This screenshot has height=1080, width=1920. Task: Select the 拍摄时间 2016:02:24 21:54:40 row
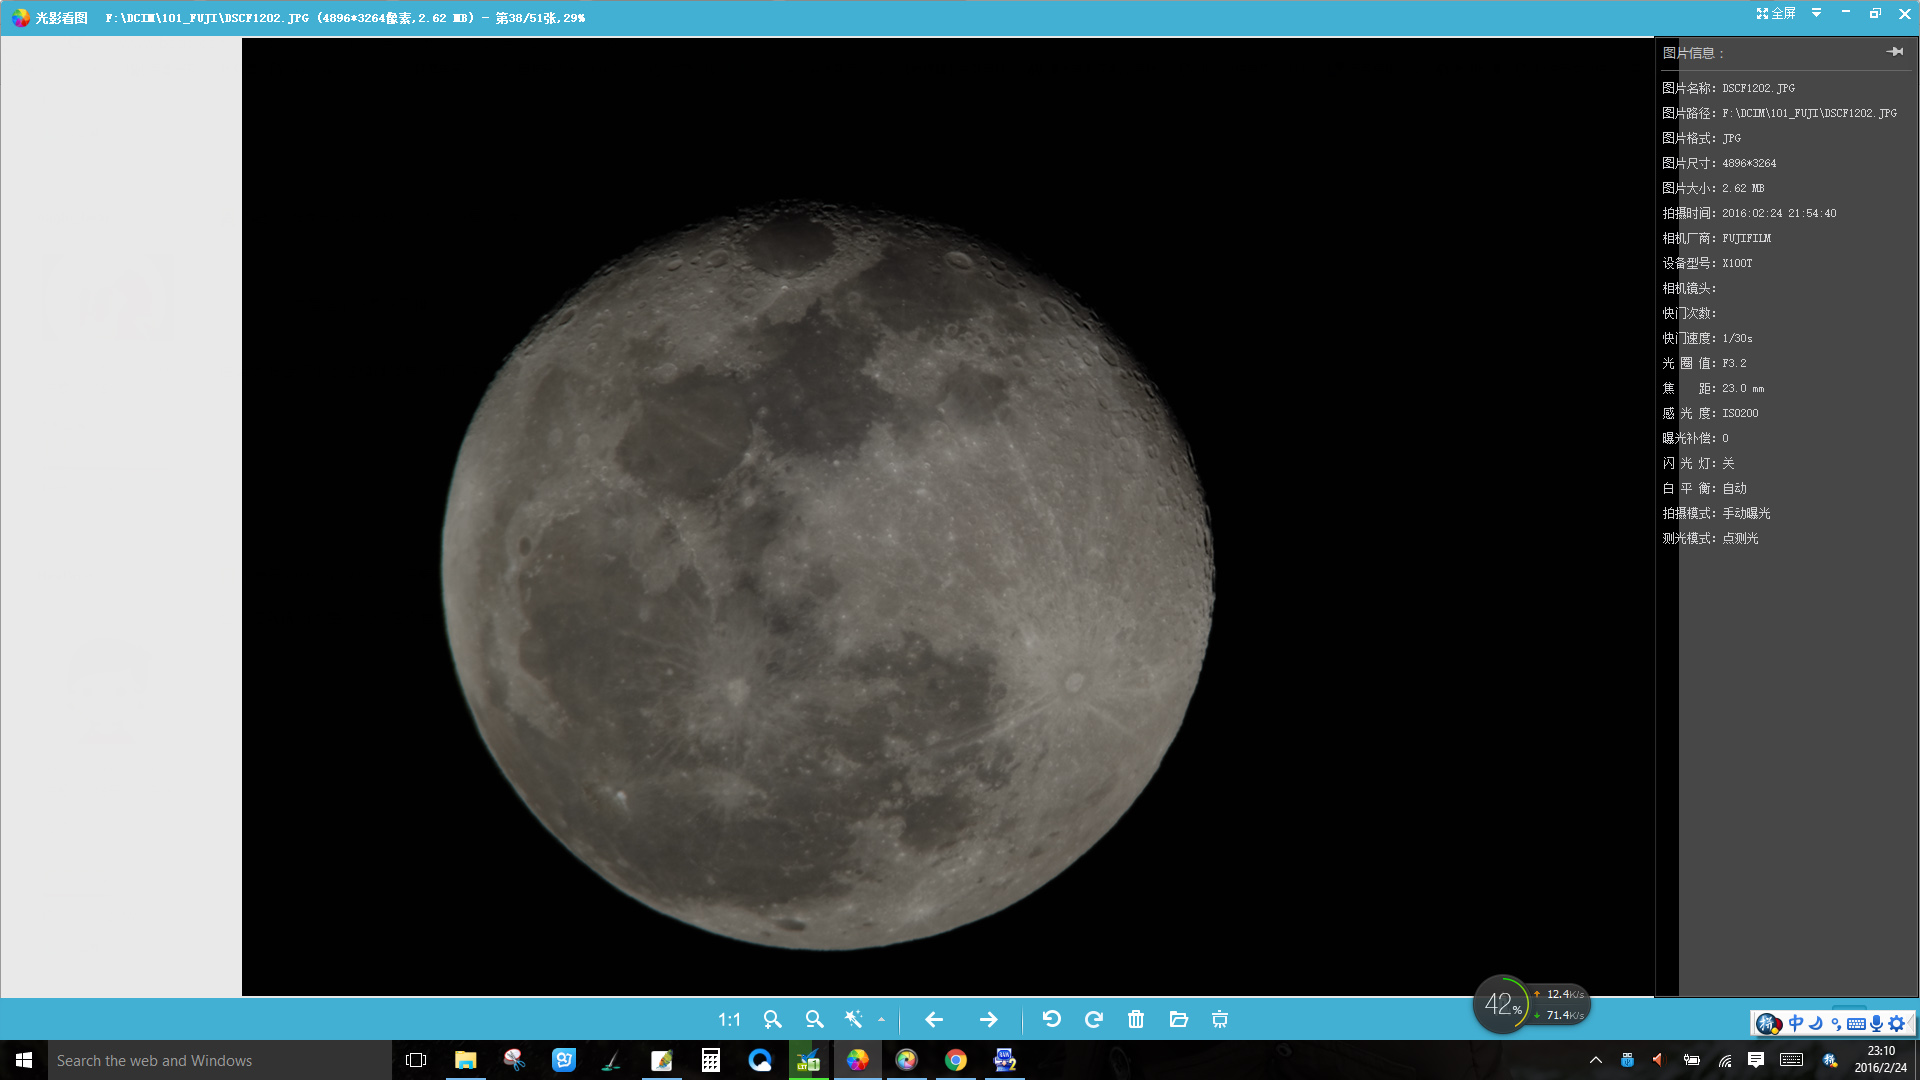pos(1749,213)
